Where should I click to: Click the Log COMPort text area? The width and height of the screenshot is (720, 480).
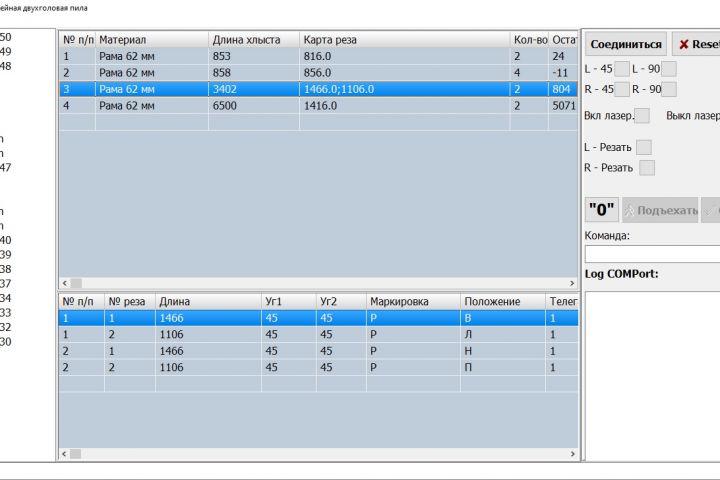pos(652,376)
